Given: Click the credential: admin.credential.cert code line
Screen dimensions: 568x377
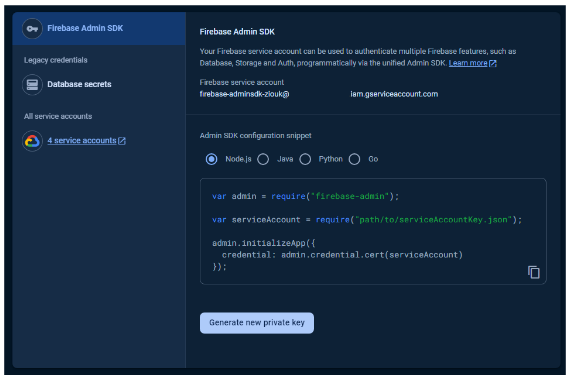Looking at the screenshot, I should pyautogui.click(x=342, y=255).
